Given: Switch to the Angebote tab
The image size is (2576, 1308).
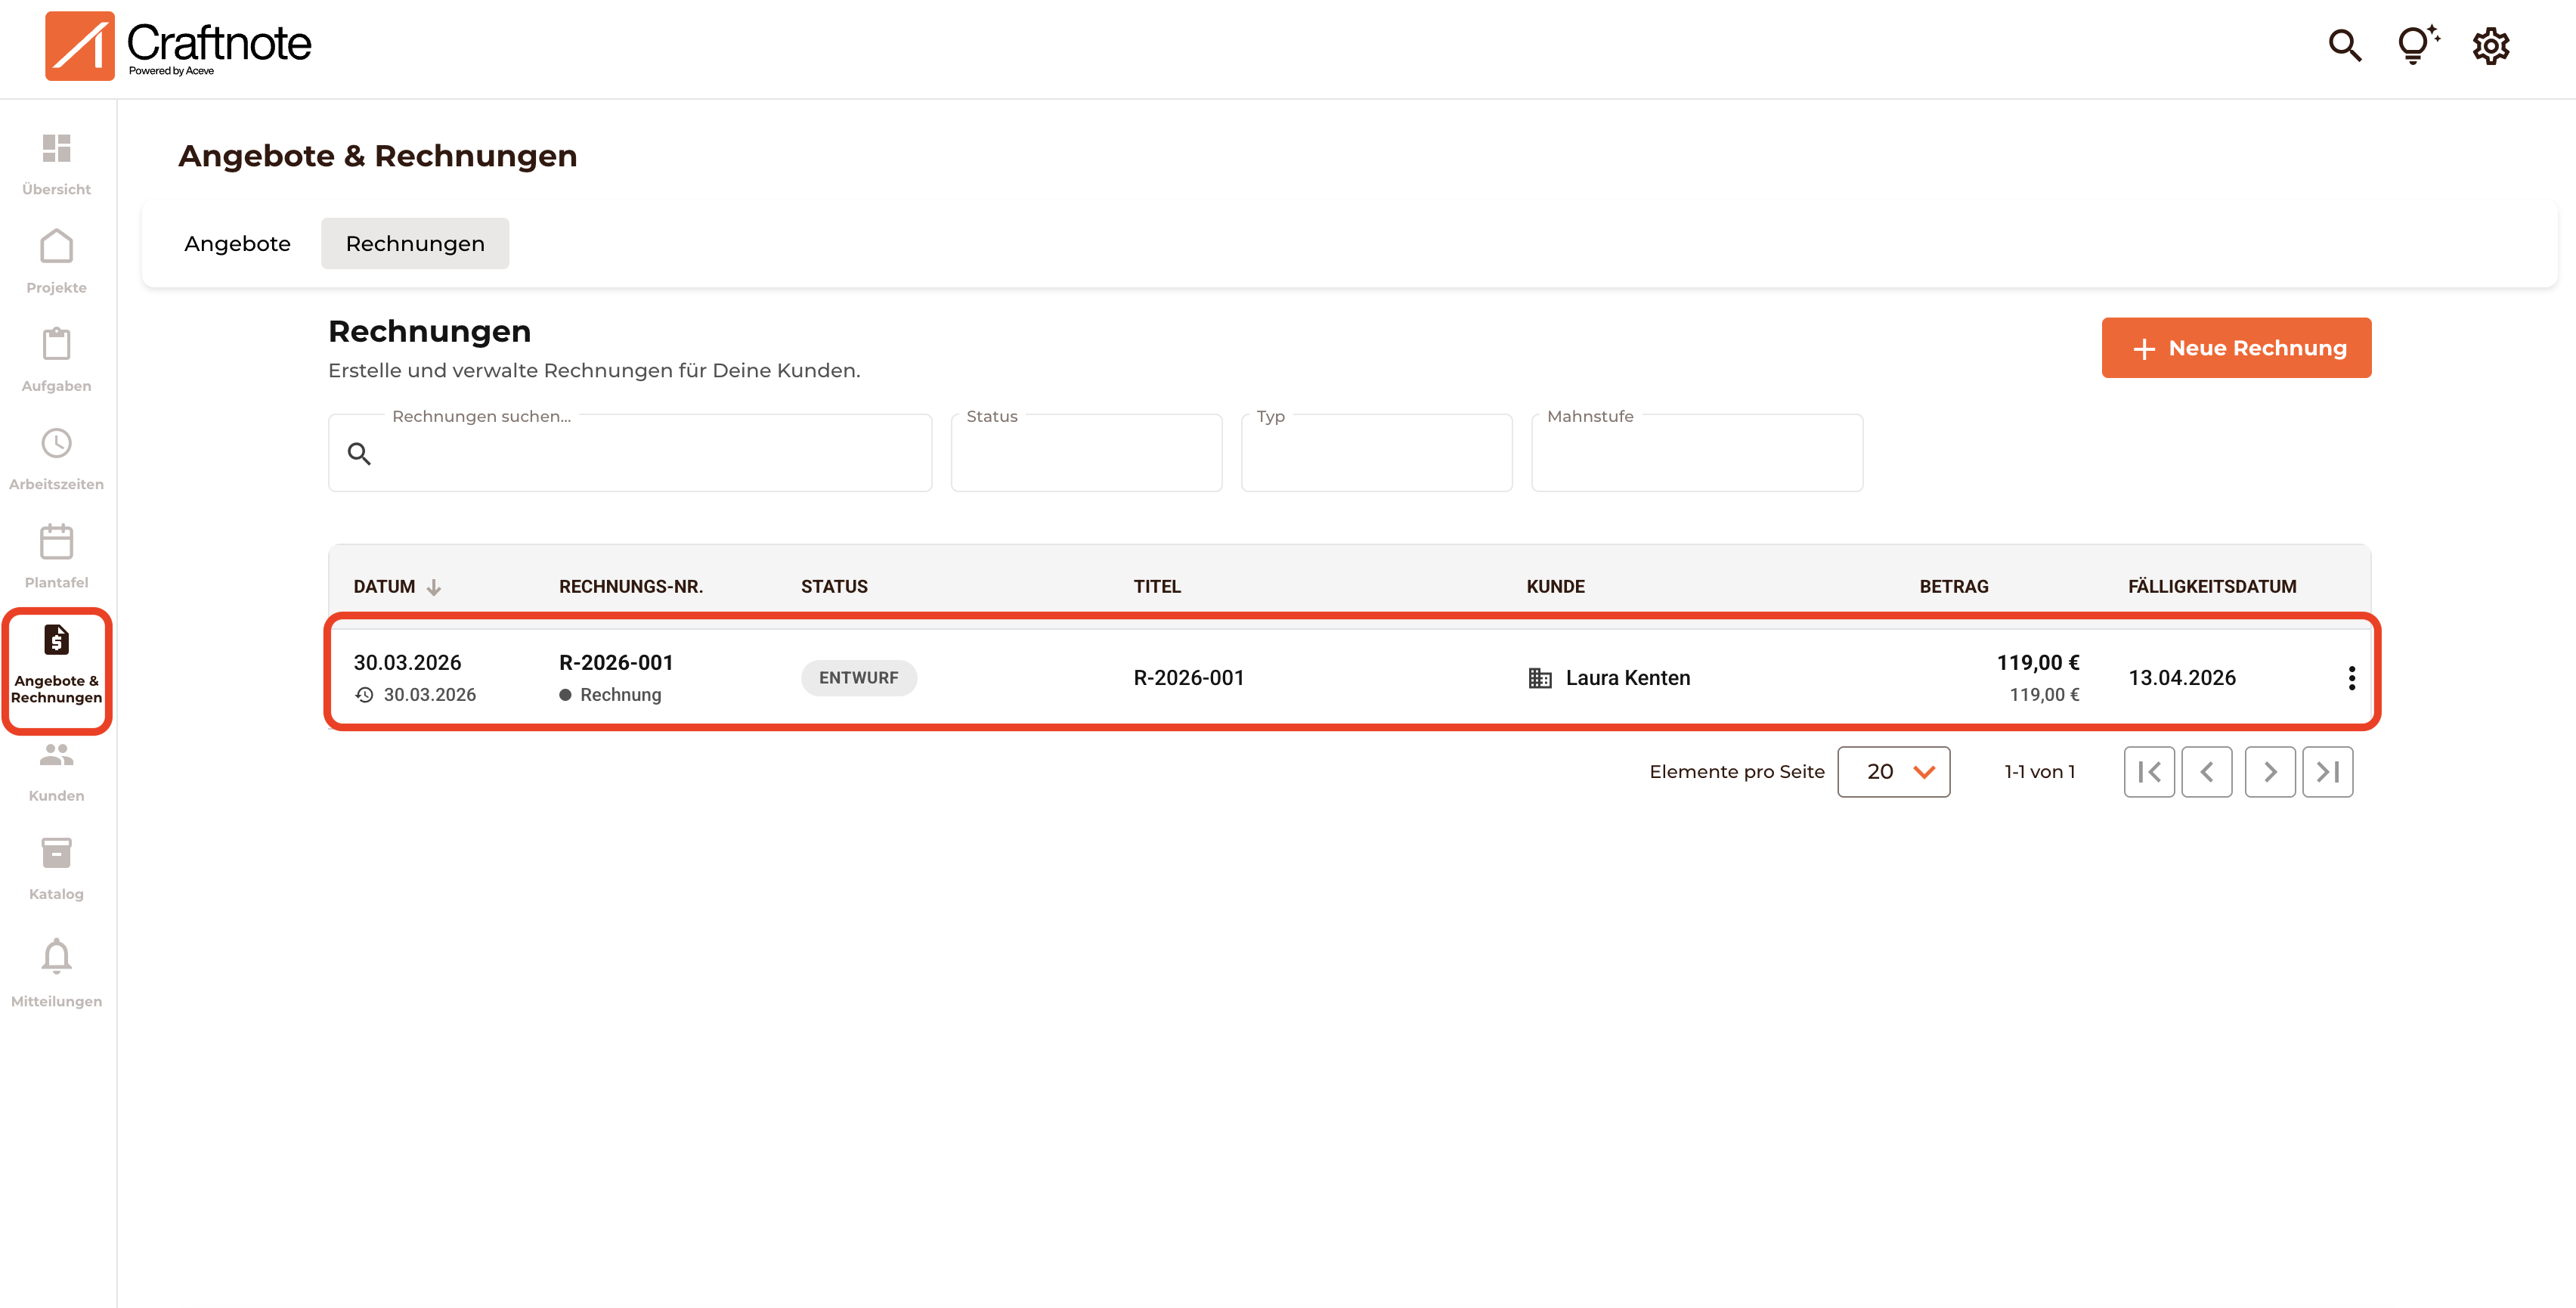Looking at the screenshot, I should [237, 244].
